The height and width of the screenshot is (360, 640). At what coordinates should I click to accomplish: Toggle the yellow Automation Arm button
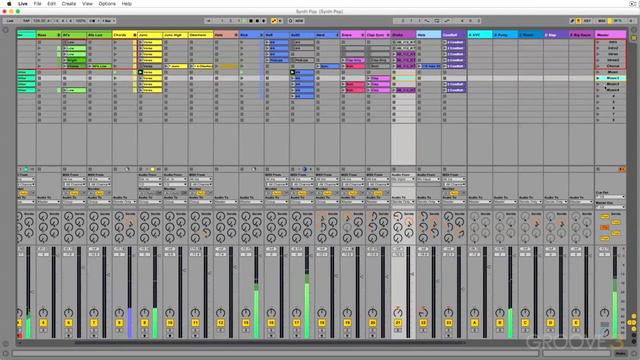pos(274,21)
